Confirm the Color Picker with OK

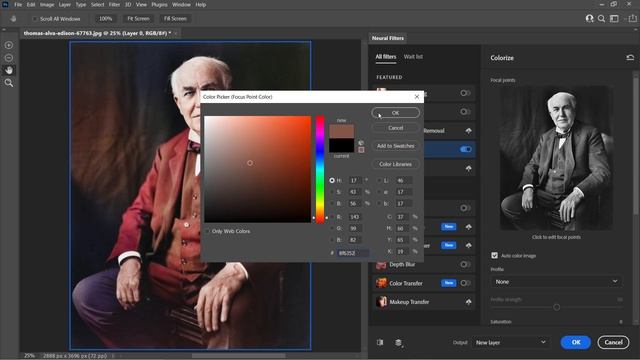pos(396,113)
